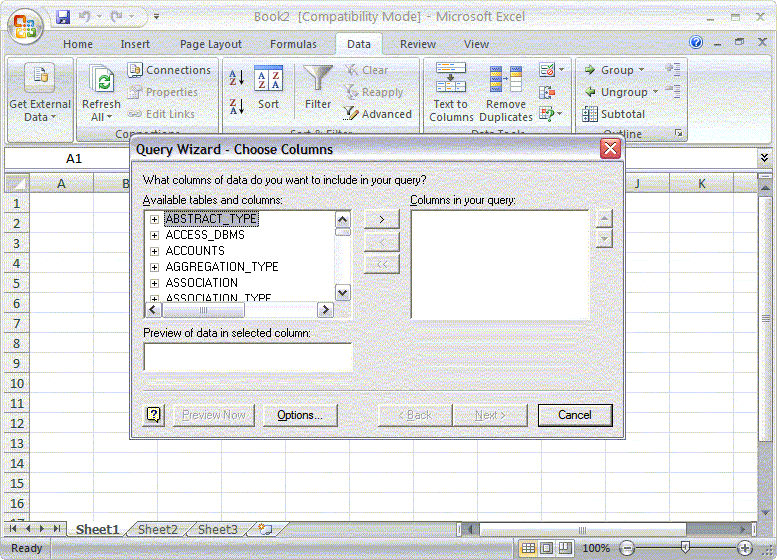Image resolution: width=777 pixels, height=560 pixels.
Task: Click zoom out minus button
Action: click(627, 548)
